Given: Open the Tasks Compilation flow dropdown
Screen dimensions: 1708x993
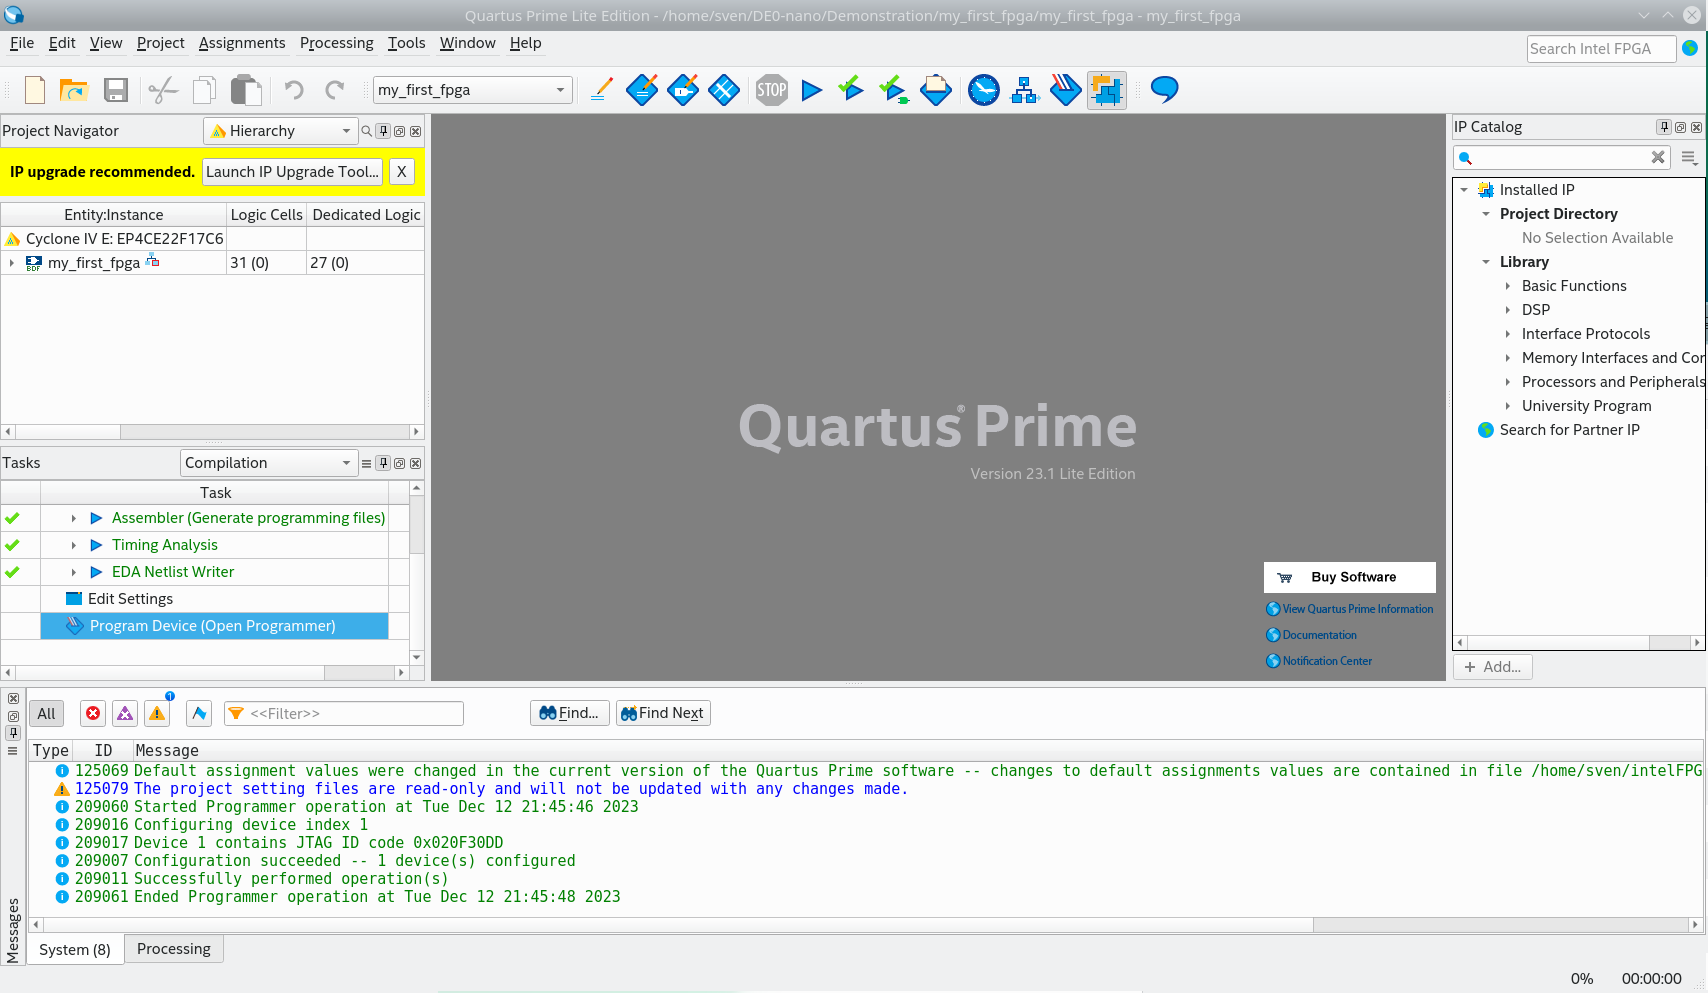Looking at the screenshot, I should click(x=268, y=463).
